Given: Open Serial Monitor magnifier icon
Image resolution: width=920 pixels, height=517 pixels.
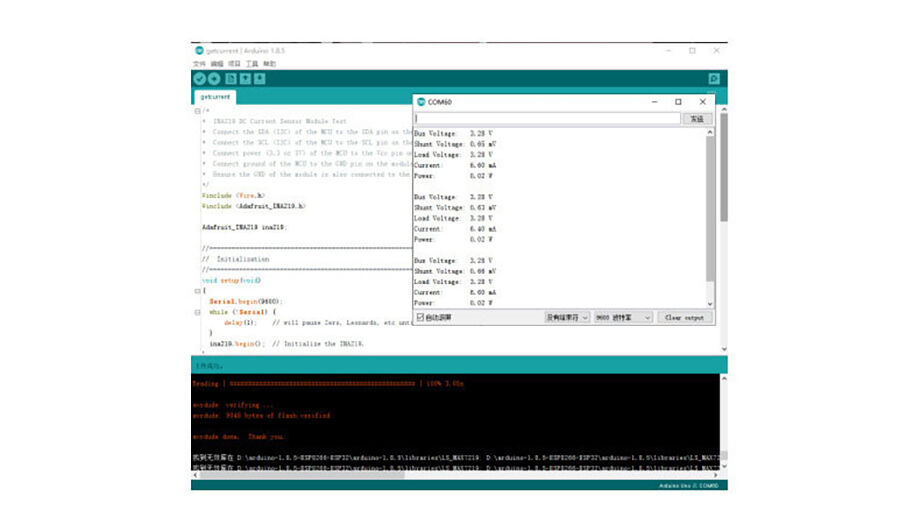Looking at the screenshot, I should [713, 78].
